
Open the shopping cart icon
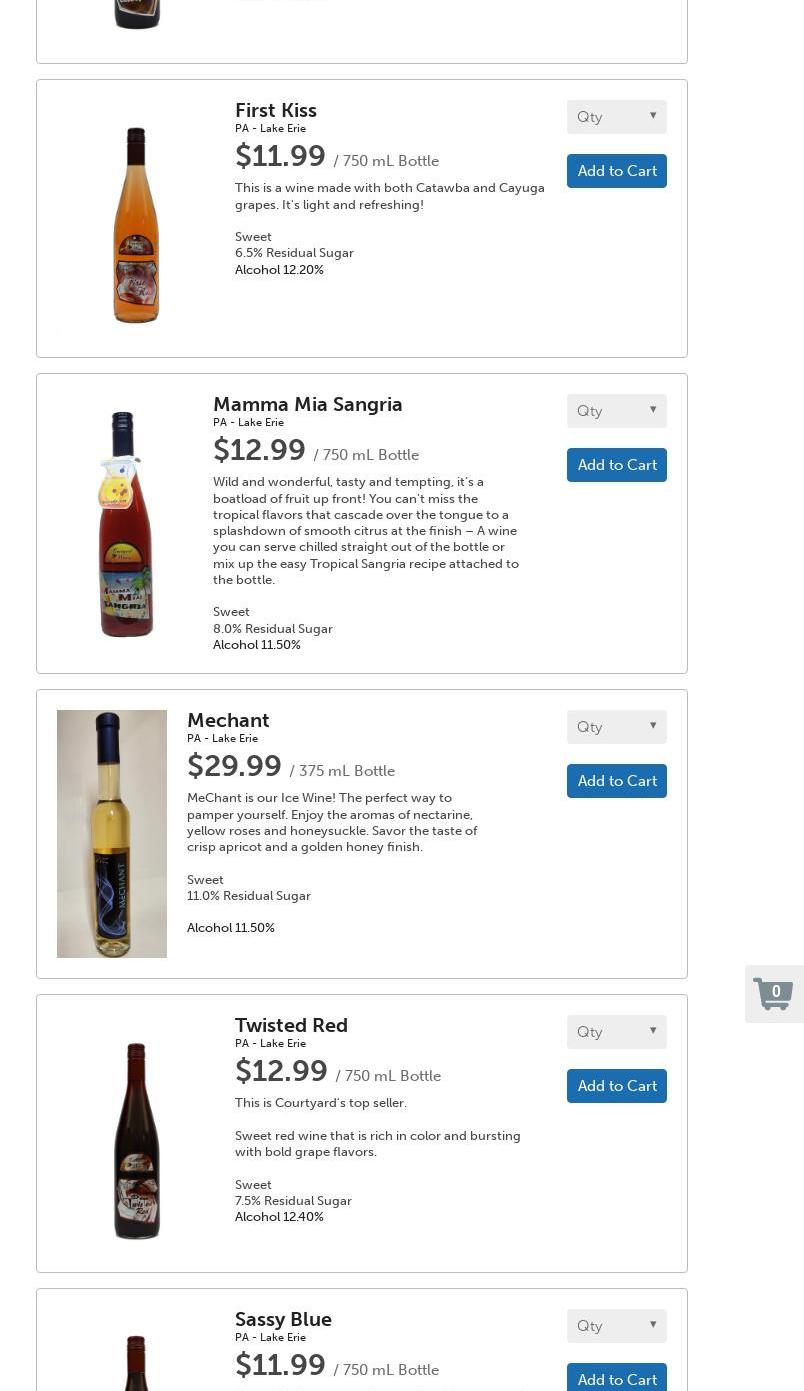pyautogui.click(x=774, y=994)
